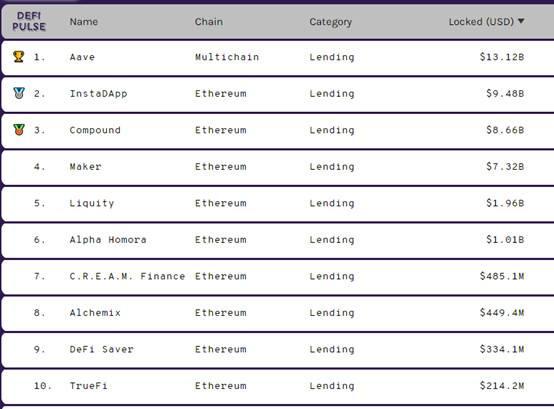Click the silver medal icon next to InstaDApp
This screenshot has height=409, width=554.
(x=19, y=93)
